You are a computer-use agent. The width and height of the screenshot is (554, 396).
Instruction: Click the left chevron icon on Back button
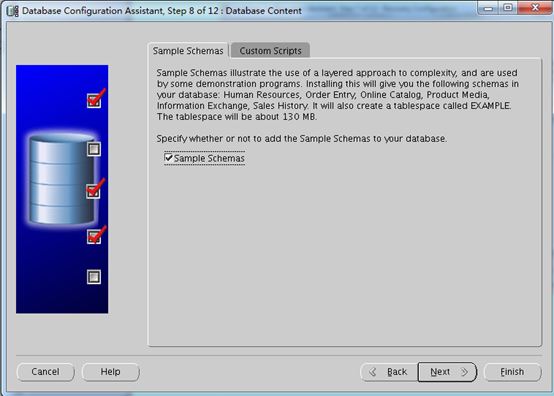[x=372, y=372]
